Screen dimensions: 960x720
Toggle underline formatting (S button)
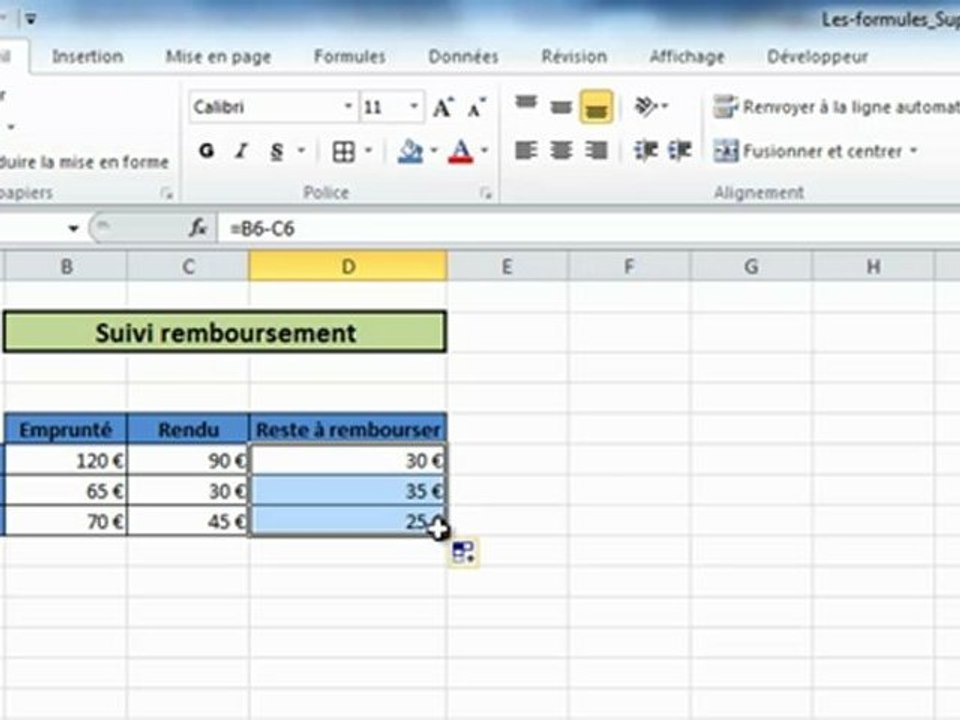[277, 151]
